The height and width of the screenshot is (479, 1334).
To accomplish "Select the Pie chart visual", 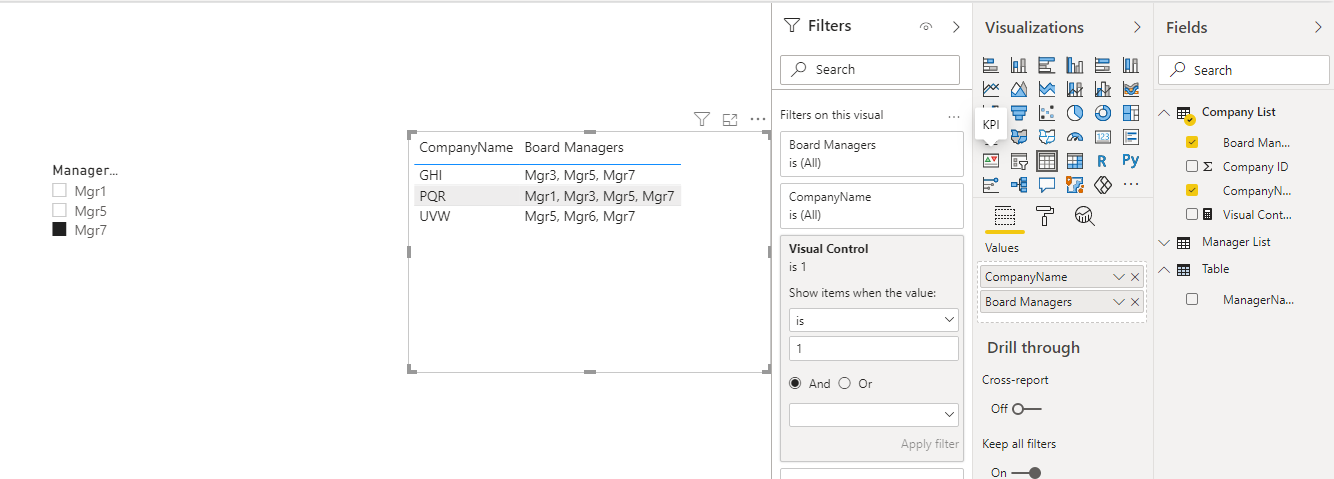I will (1075, 113).
